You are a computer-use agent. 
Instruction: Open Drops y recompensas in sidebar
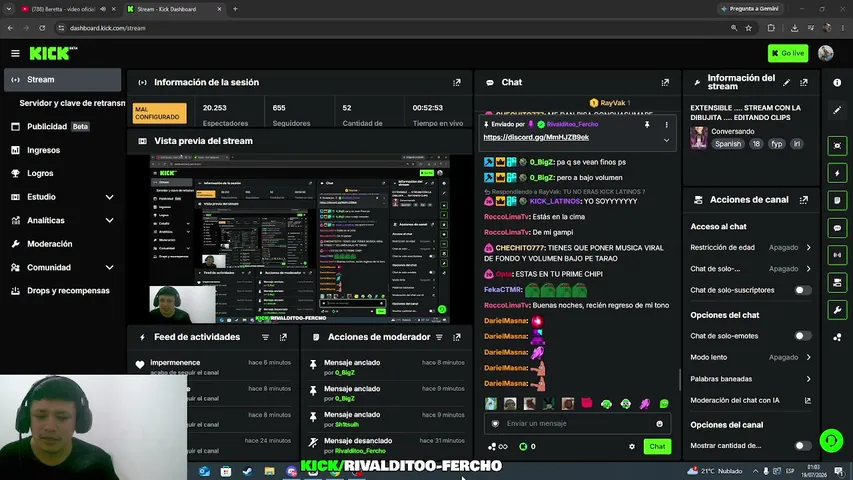click(63, 291)
